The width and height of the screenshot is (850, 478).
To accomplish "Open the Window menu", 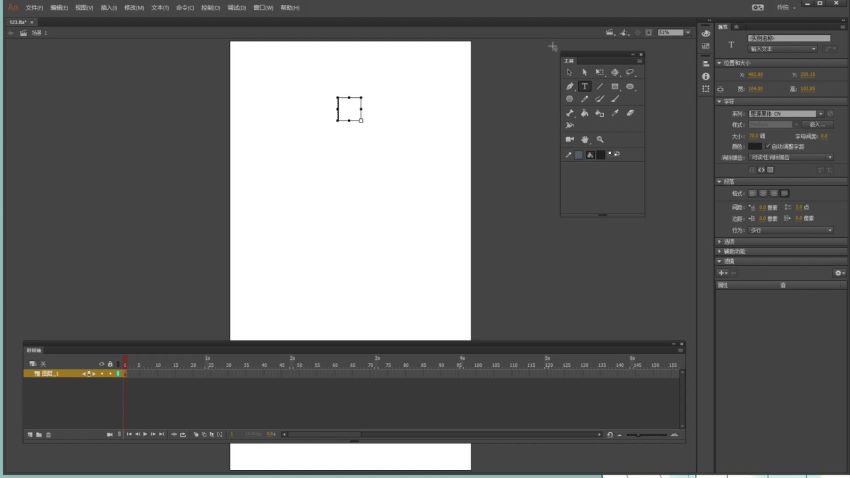I will pos(263,8).
